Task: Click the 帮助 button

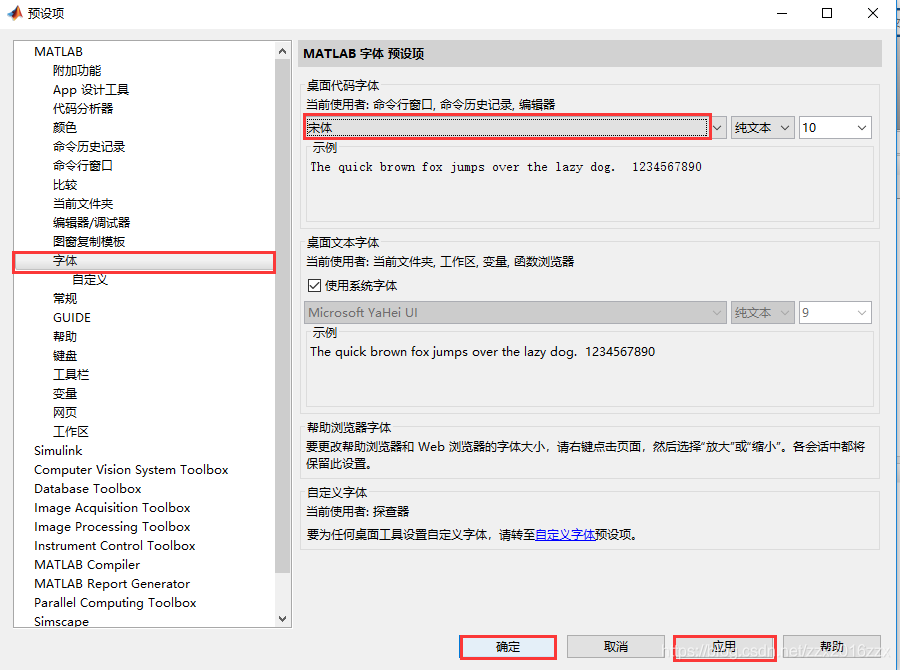Action: pos(831,647)
